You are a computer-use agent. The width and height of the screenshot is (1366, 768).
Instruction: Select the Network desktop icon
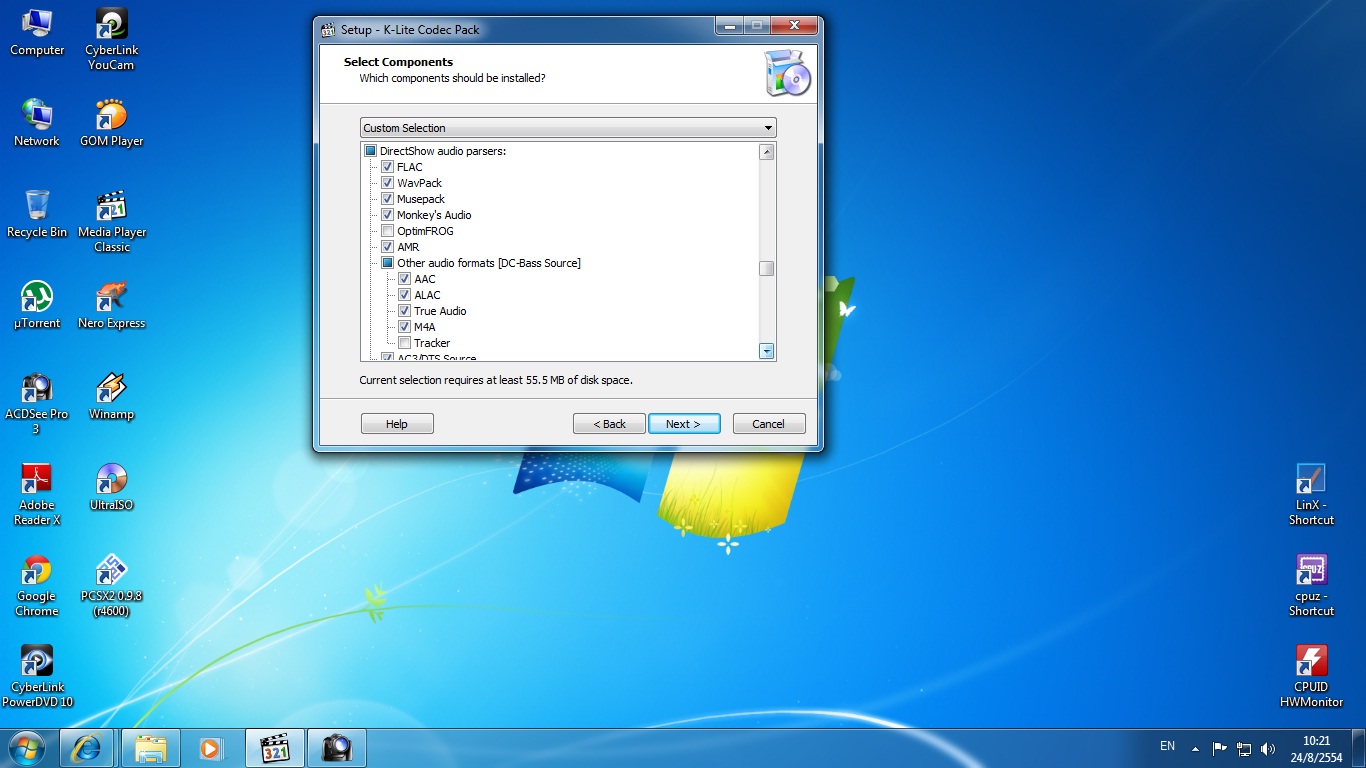pyautogui.click(x=37, y=123)
